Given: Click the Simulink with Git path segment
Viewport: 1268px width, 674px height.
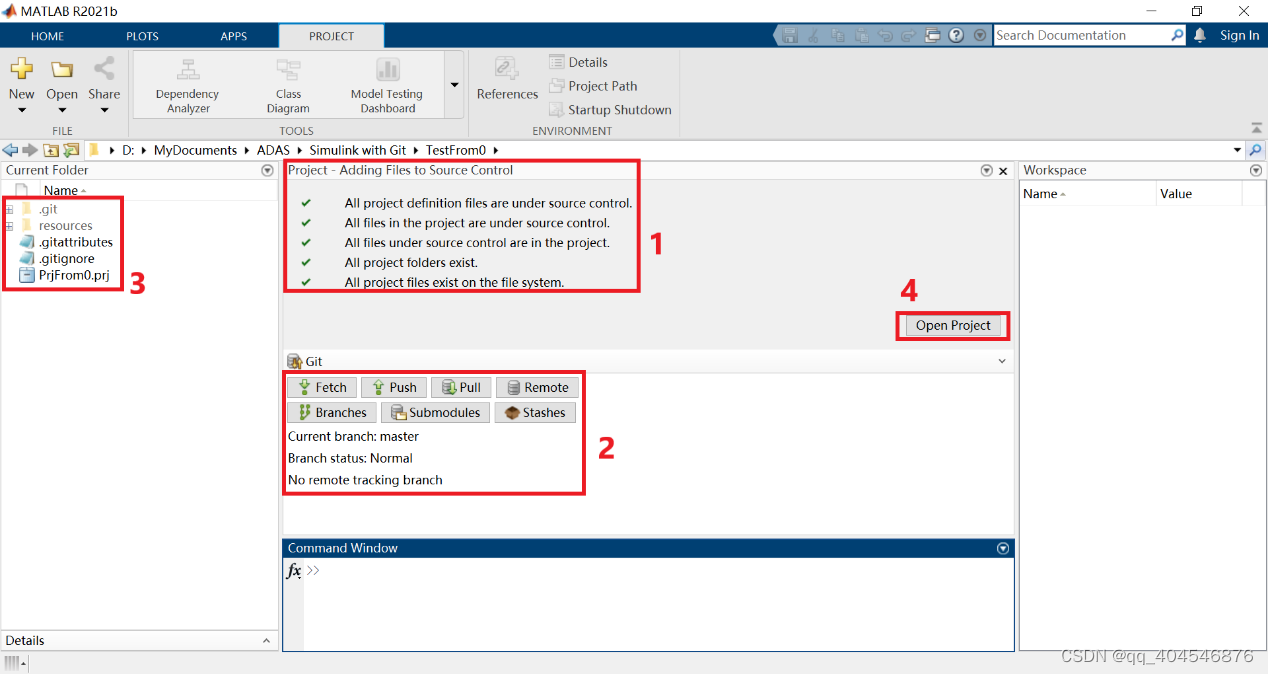Looking at the screenshot, I should (x=357, y=150).
